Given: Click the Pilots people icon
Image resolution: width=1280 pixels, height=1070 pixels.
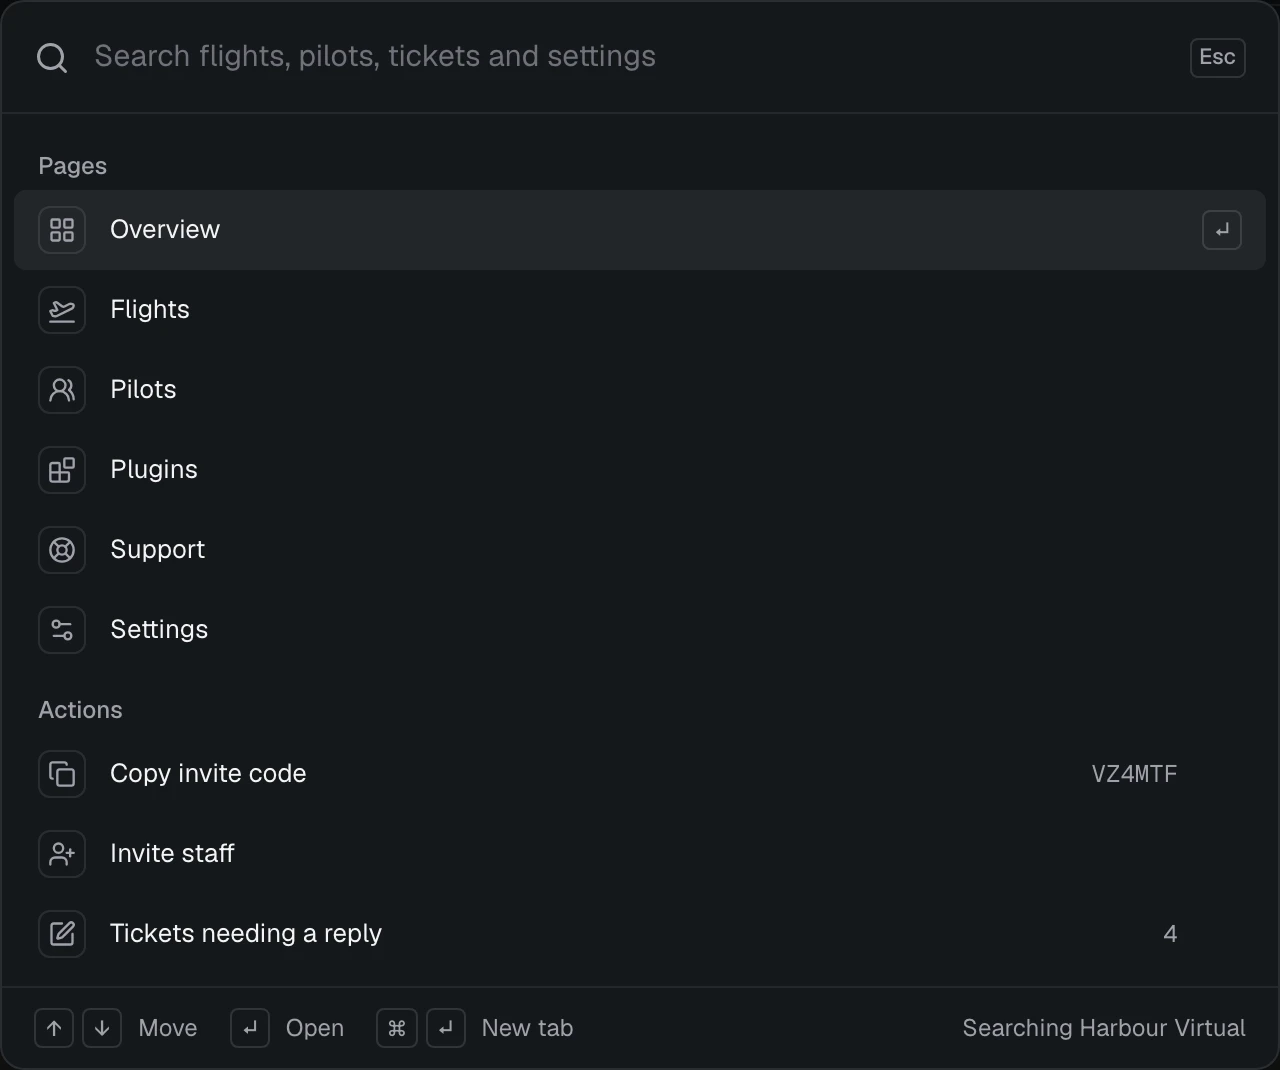Looking at the screenshot, I should point(62,390).
